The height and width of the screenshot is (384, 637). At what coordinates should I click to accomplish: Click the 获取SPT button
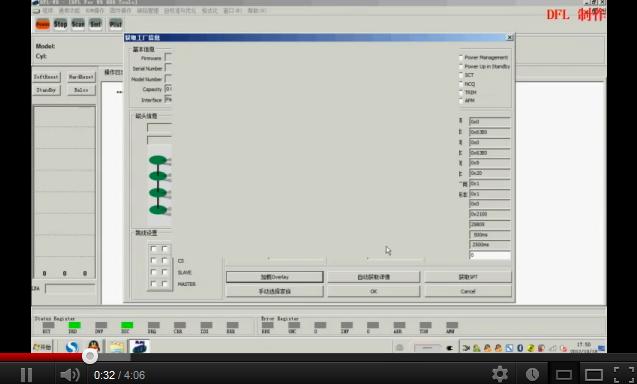(x=468, y=277)
